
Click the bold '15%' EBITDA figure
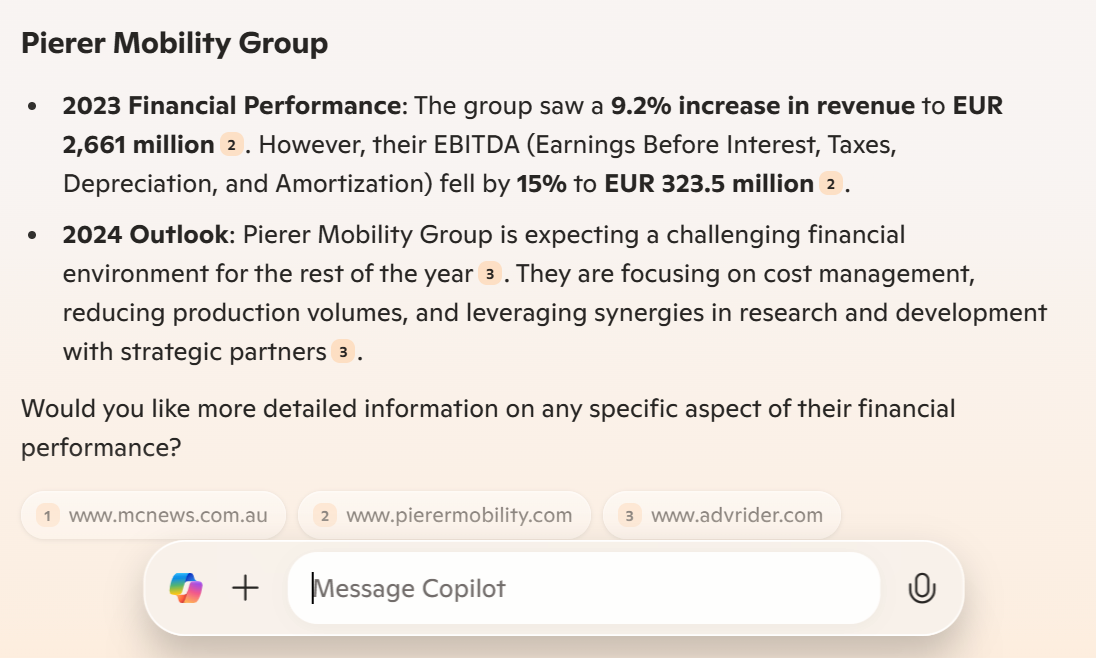click(x=542, y=184)
